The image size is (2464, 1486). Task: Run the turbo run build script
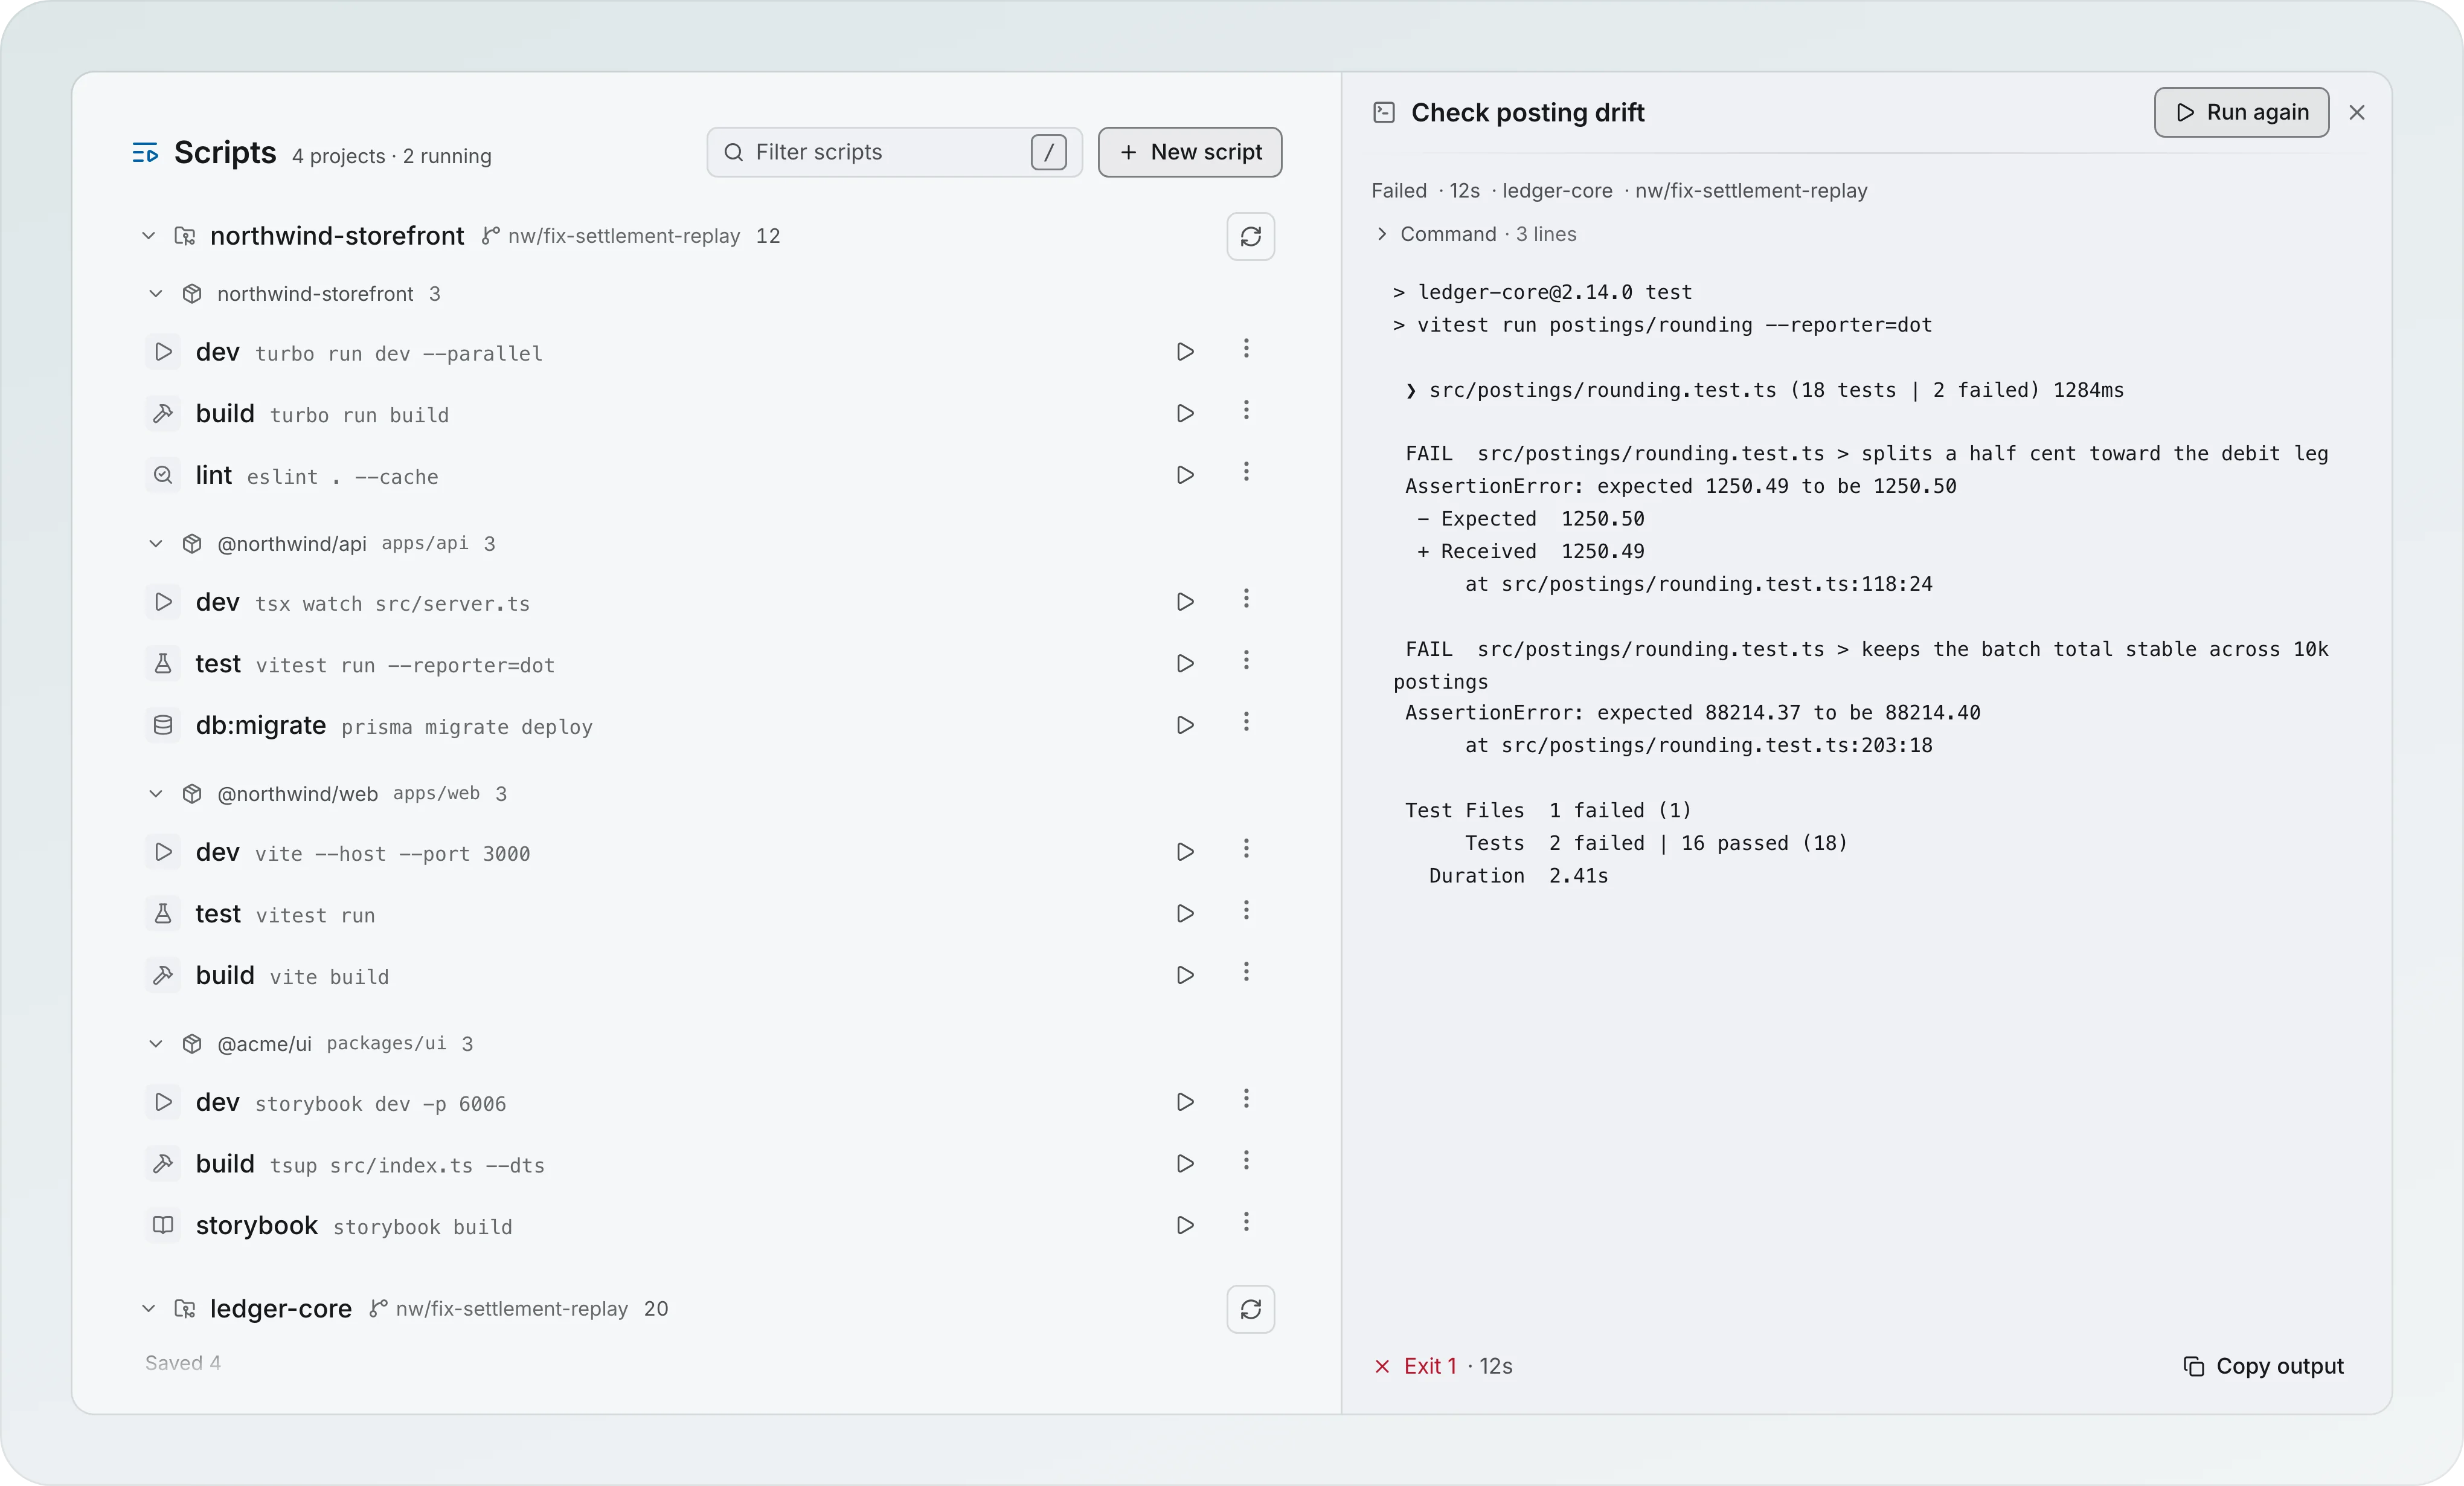click(1185, 413)
